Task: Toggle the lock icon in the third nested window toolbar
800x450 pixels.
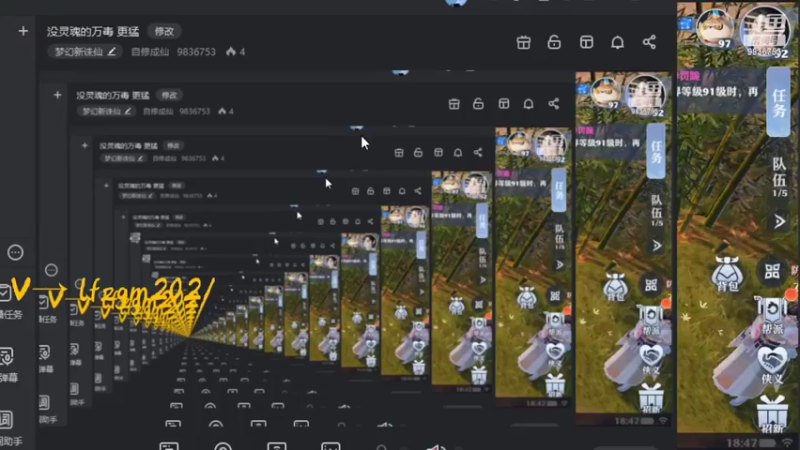Action: tap(418, 153)
